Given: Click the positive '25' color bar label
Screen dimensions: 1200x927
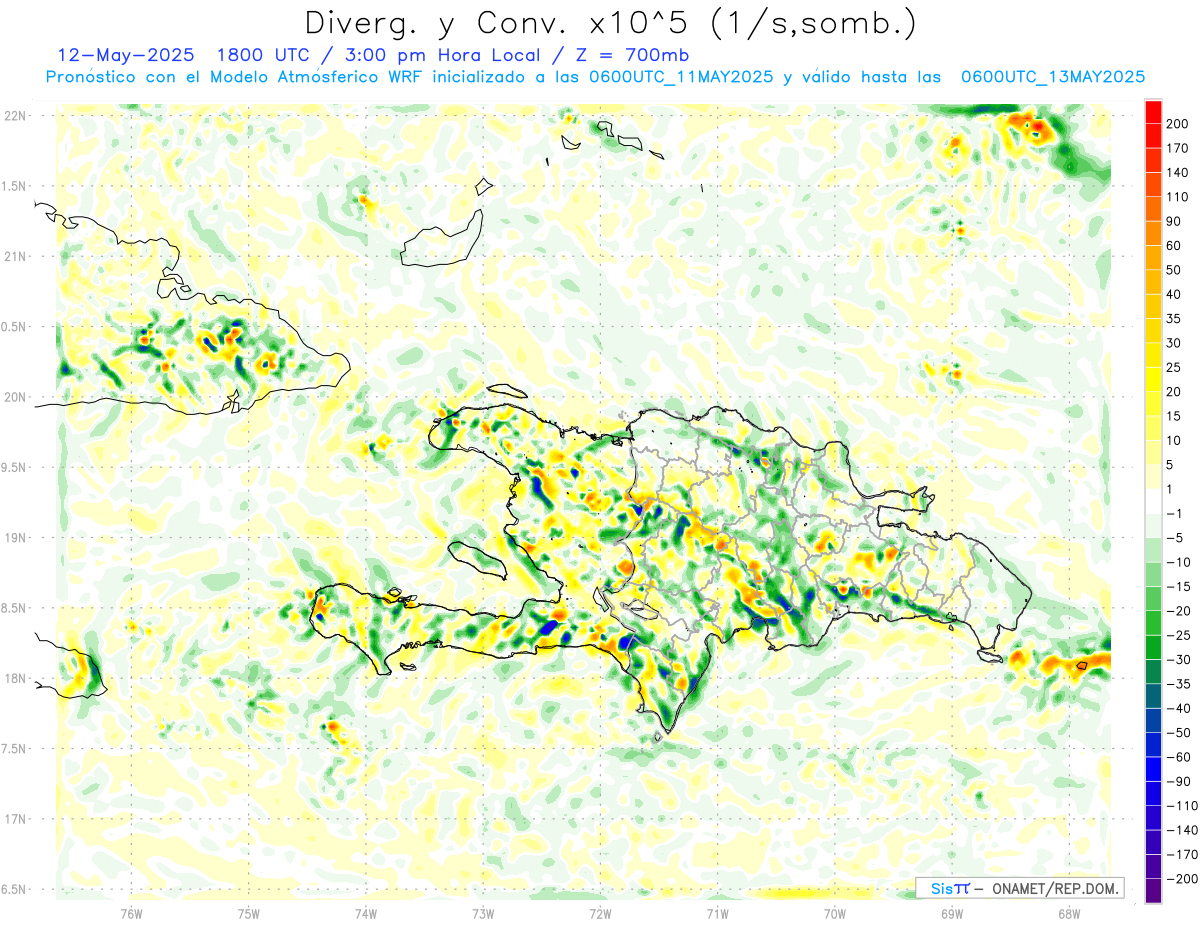Looking at the screenshot, I should click(1174, 368).
